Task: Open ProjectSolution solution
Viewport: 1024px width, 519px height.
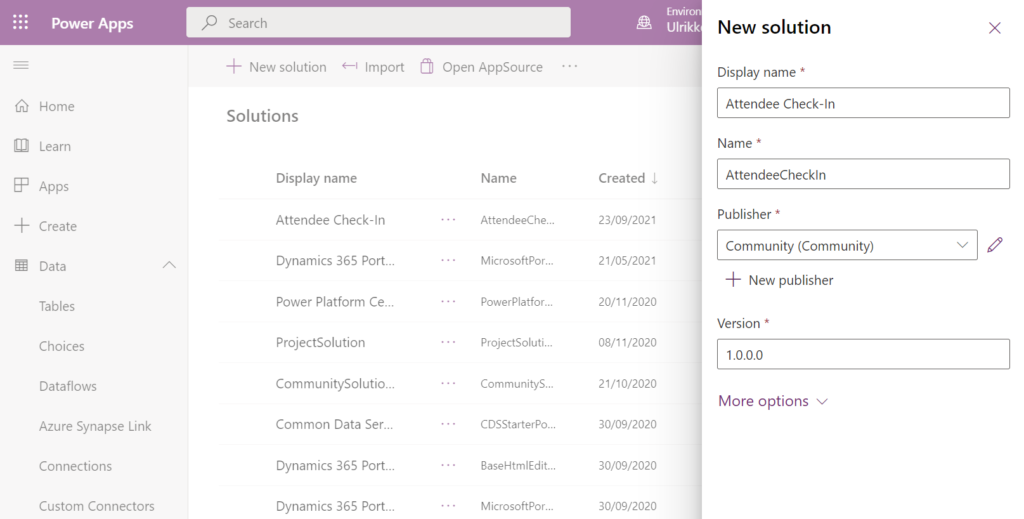Action: (x=320, y=342)
